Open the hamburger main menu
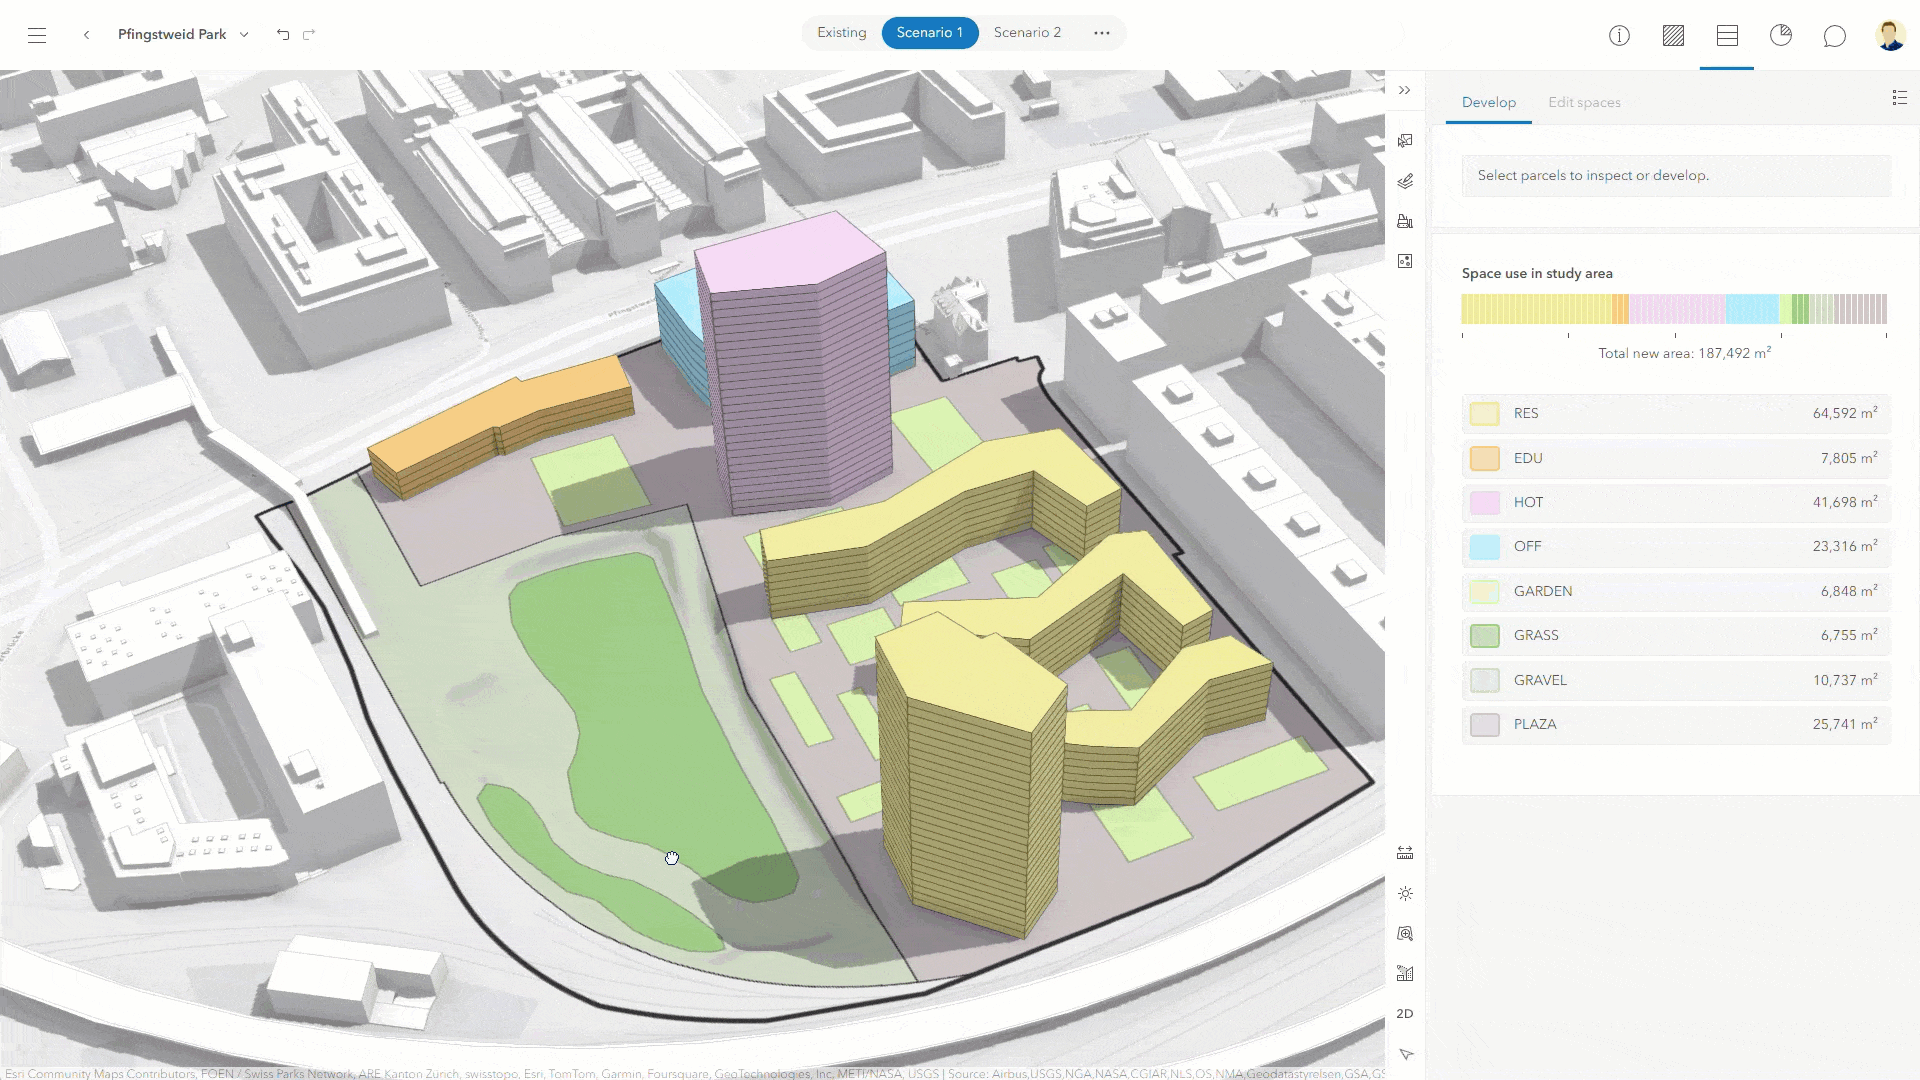1920x1080 pixels. coord(37,35)
